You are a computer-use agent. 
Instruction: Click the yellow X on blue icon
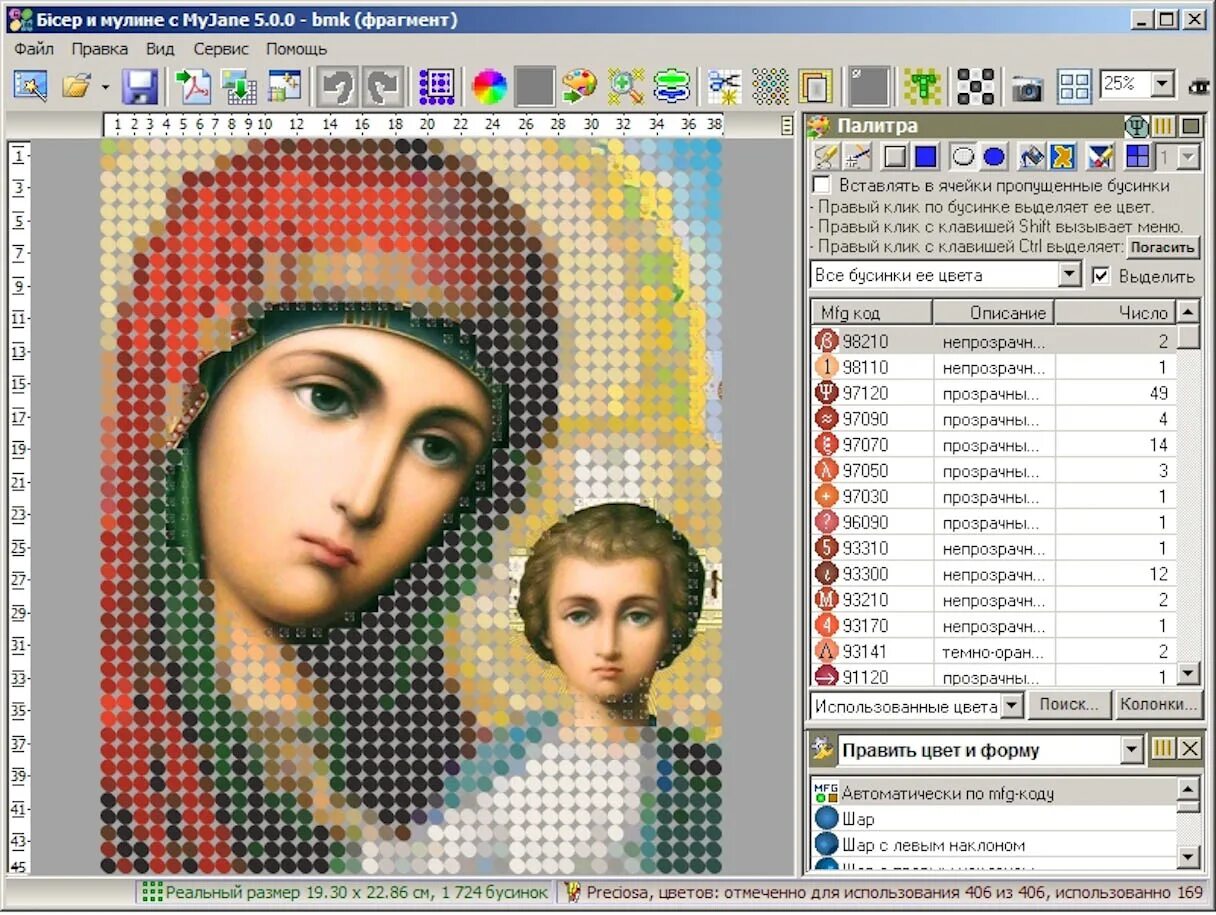point(1062,156)
